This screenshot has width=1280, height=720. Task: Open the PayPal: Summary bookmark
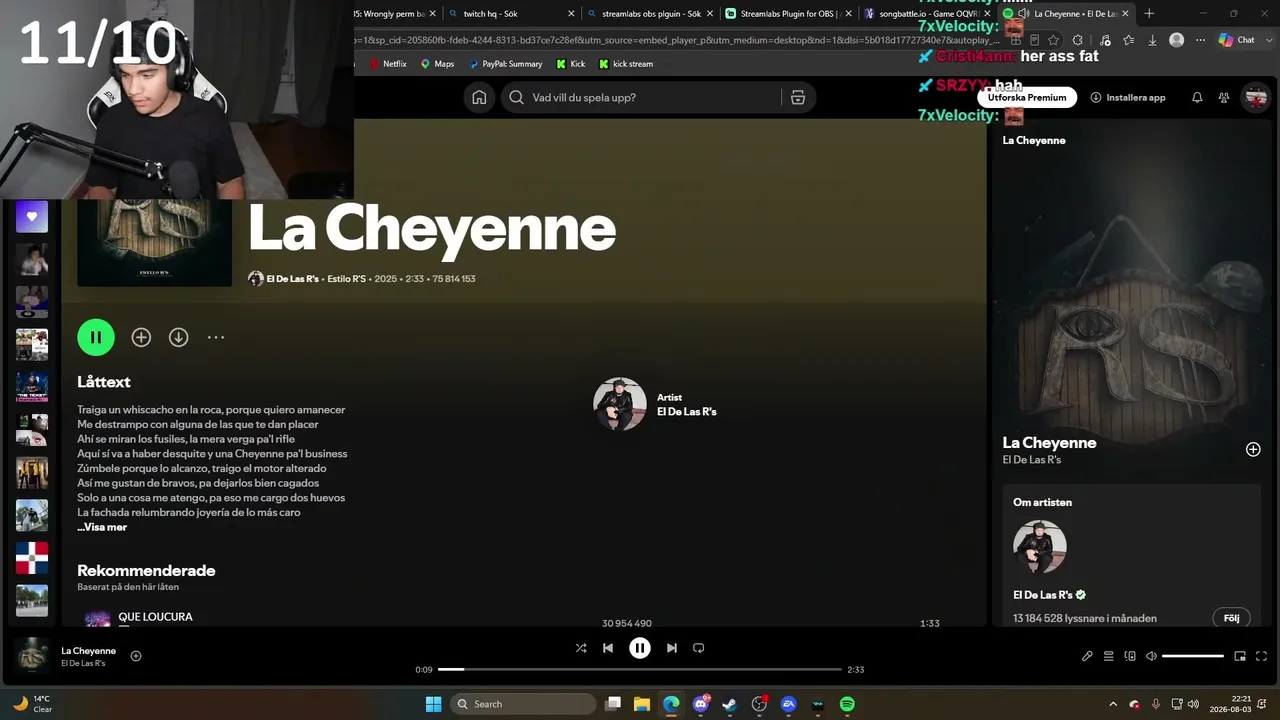pyautogui.click(x=505, y=64)
